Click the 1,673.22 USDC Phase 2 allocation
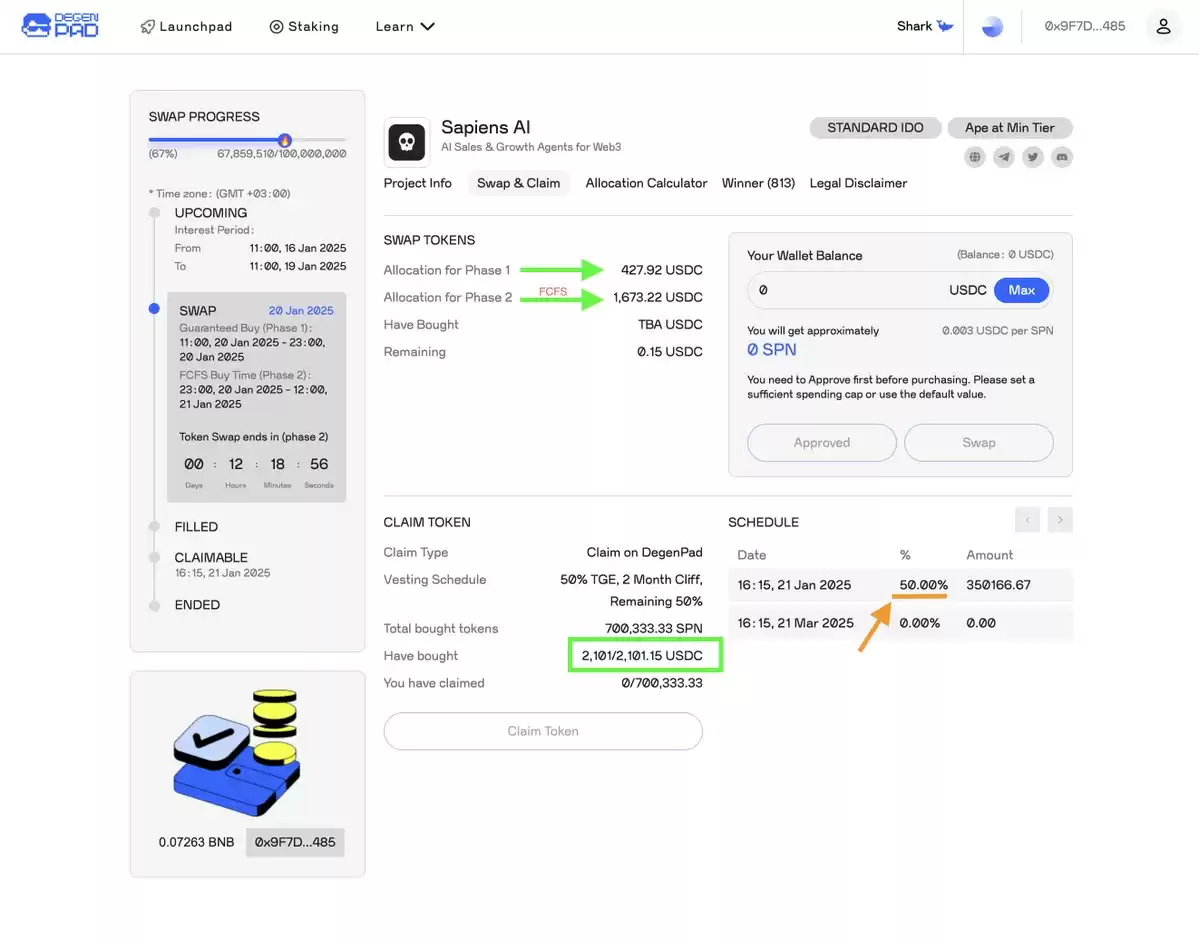The height and width of the screenshot is (940, 1199). click(x=658, y=298)
